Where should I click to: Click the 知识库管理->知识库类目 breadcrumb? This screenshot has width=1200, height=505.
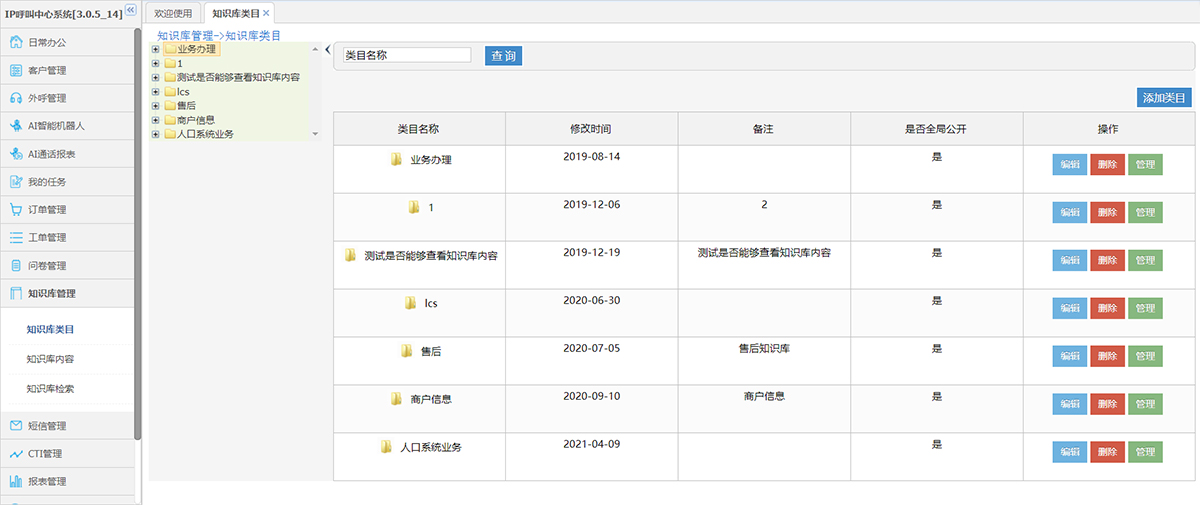[x=219, y=35]
